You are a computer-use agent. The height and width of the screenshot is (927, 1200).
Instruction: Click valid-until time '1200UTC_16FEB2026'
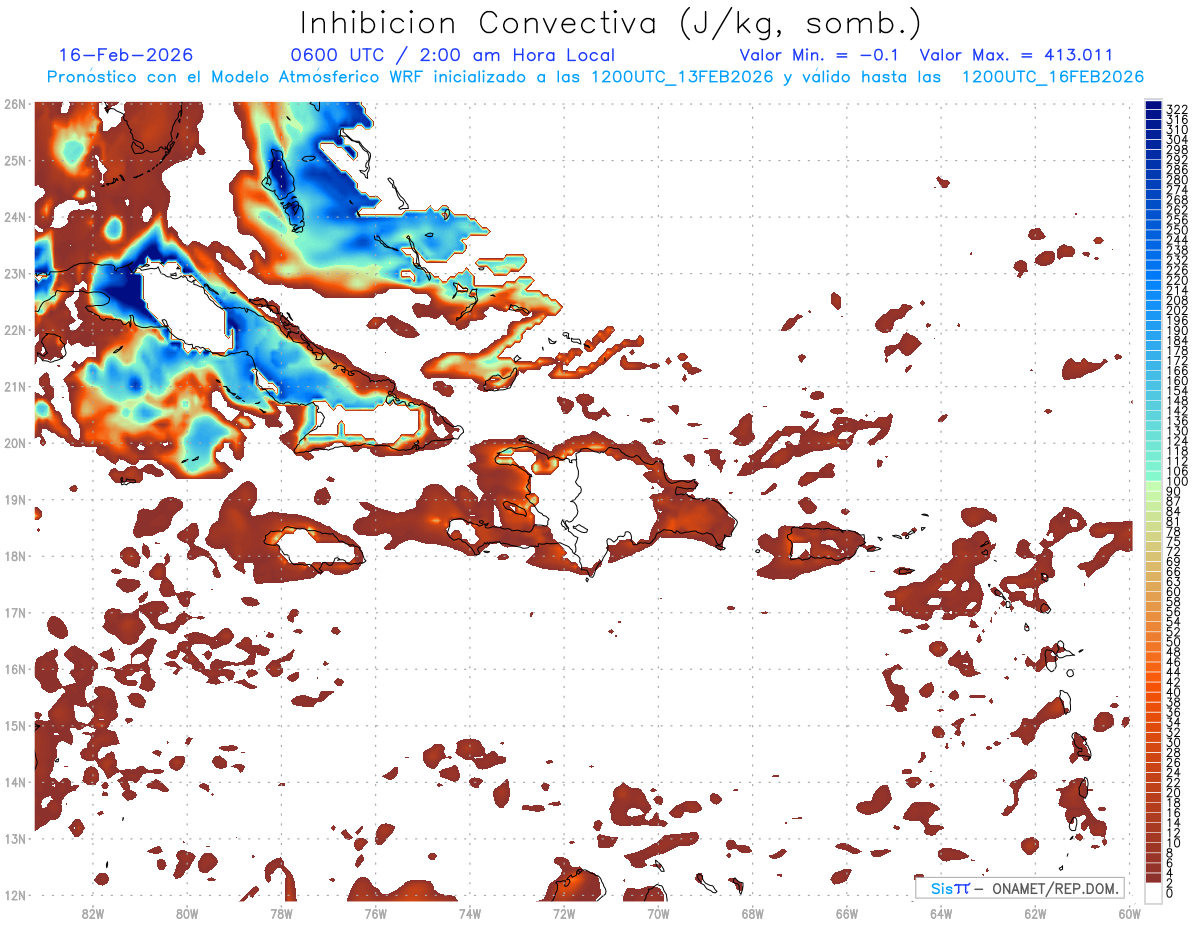click(1052, 77)
